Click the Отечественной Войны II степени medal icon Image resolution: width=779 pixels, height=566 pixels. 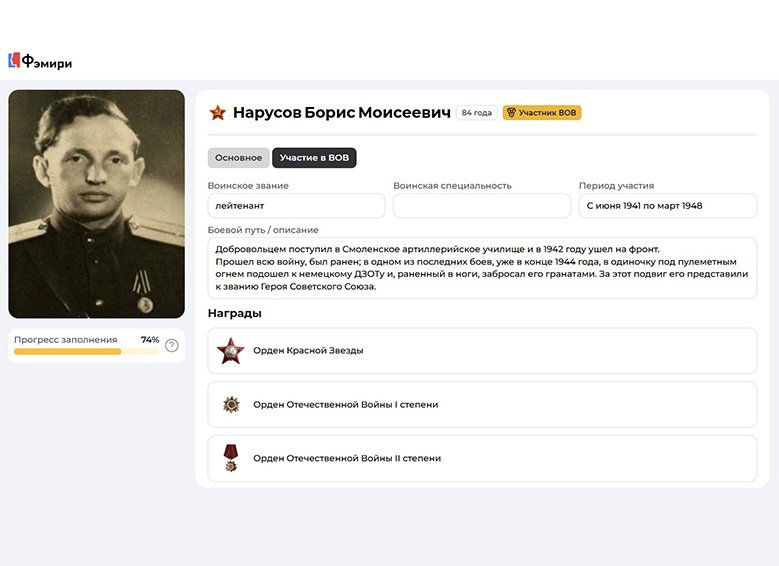231,458
